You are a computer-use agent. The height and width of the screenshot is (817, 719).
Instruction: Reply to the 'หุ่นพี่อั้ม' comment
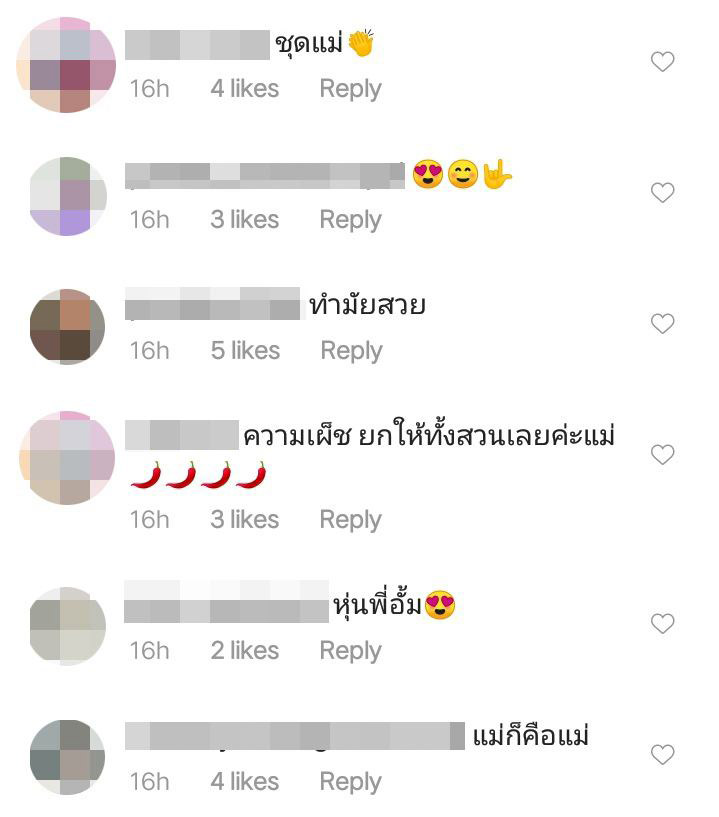350,651
